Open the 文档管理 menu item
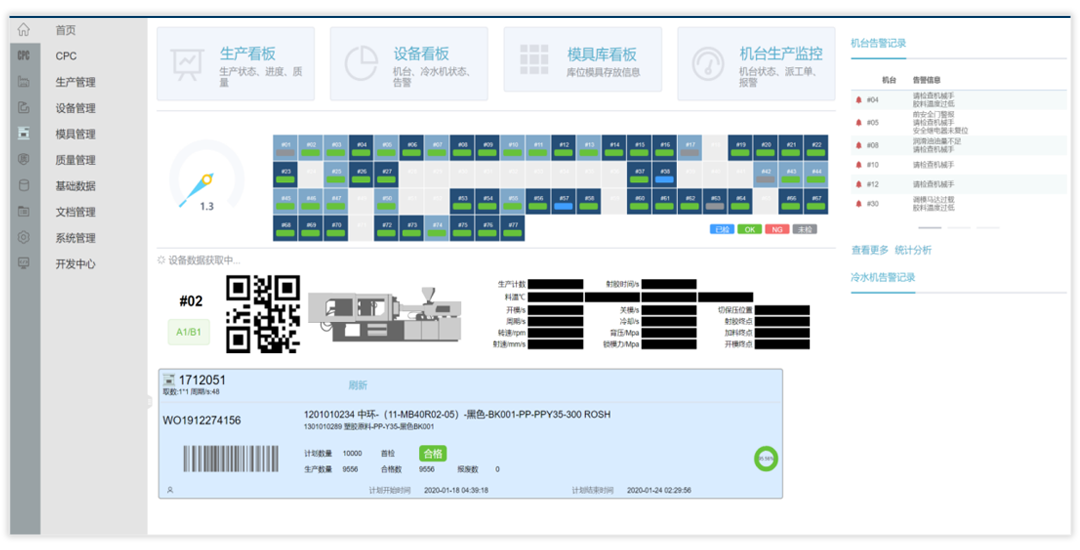Screen dimensions: 1080x550 click(75, 212)
